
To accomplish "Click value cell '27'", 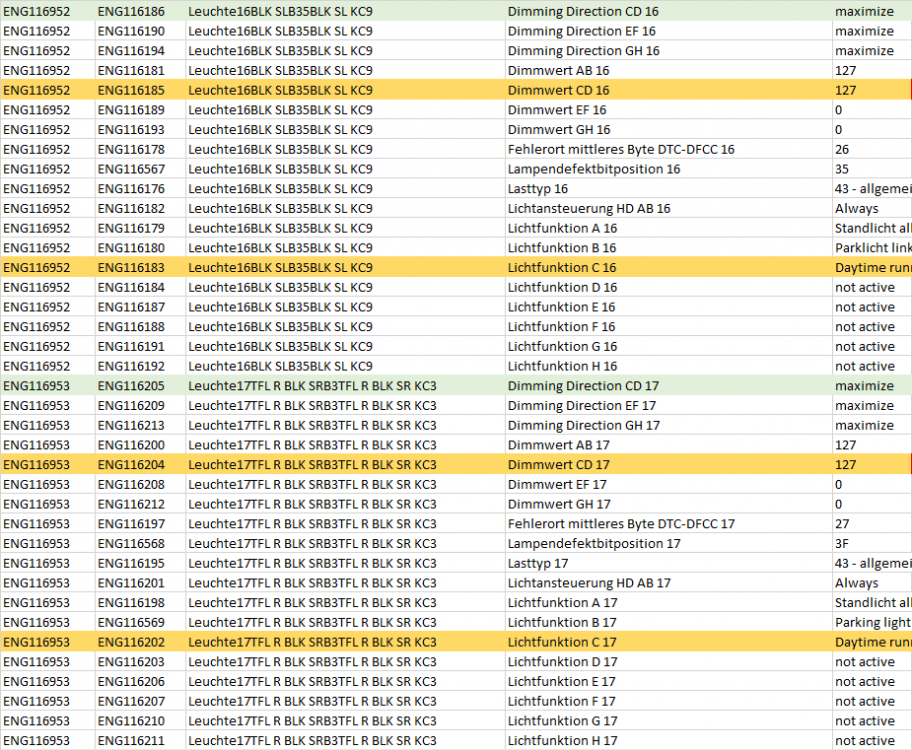I will click(x=872, y=524).
